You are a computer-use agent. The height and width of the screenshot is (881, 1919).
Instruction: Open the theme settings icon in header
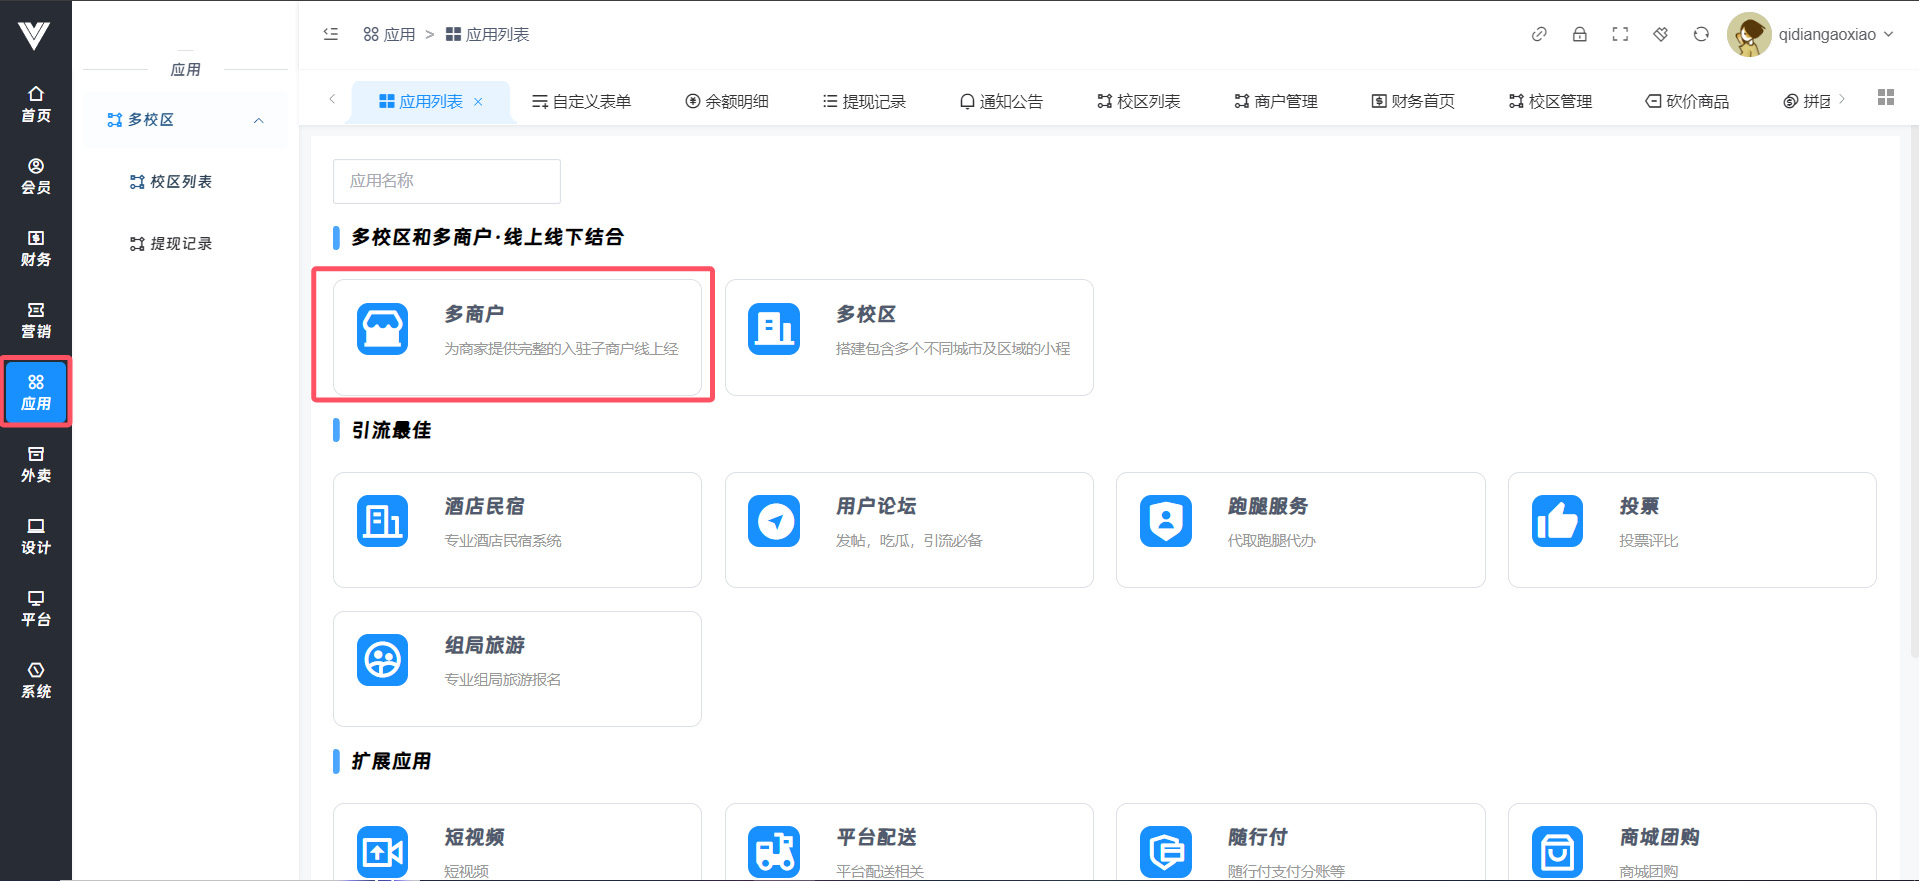tap(1660, 34)
